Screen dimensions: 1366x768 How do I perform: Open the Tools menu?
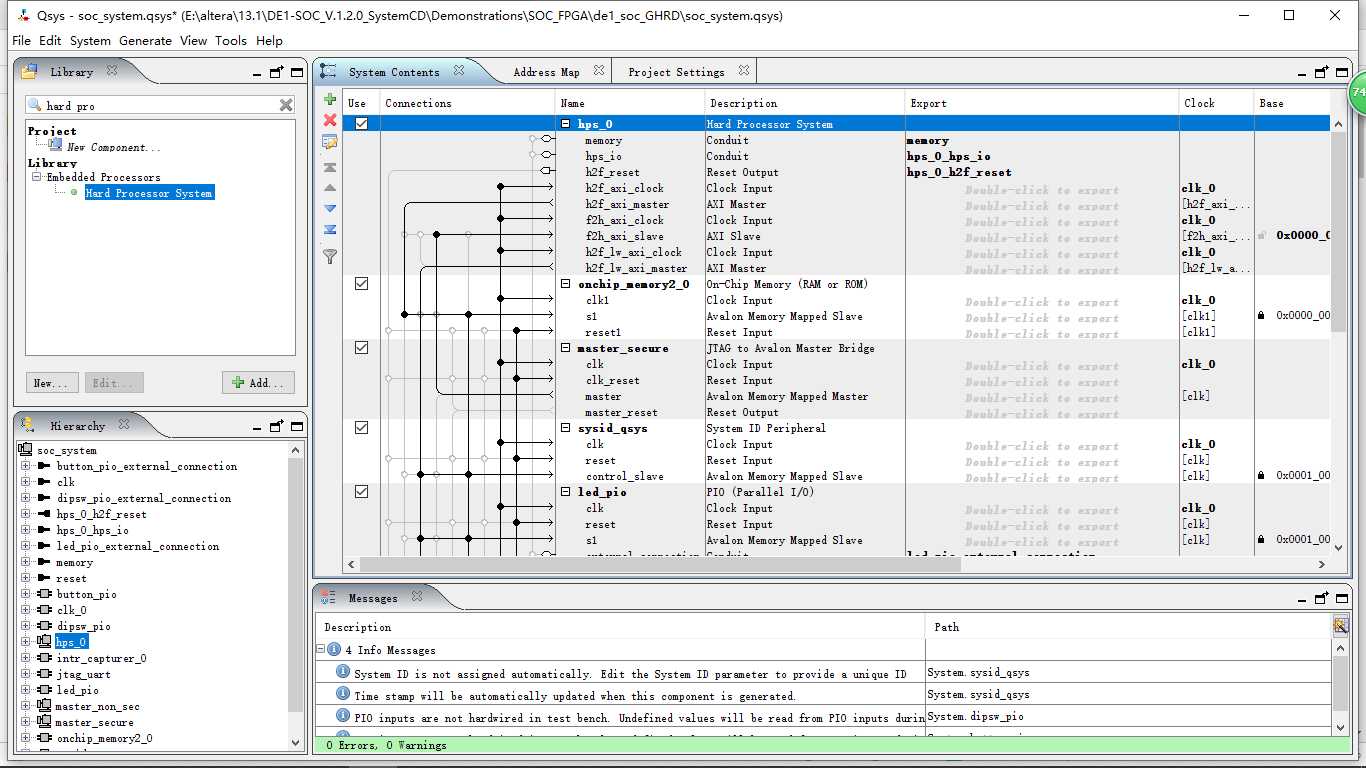click(x=231, y=41)
